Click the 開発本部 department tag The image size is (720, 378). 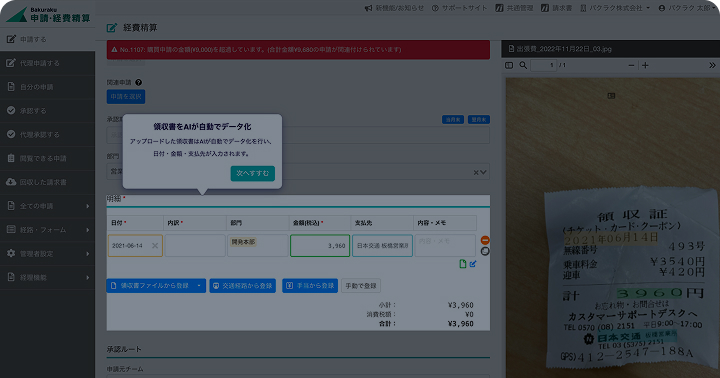point(243,242)
